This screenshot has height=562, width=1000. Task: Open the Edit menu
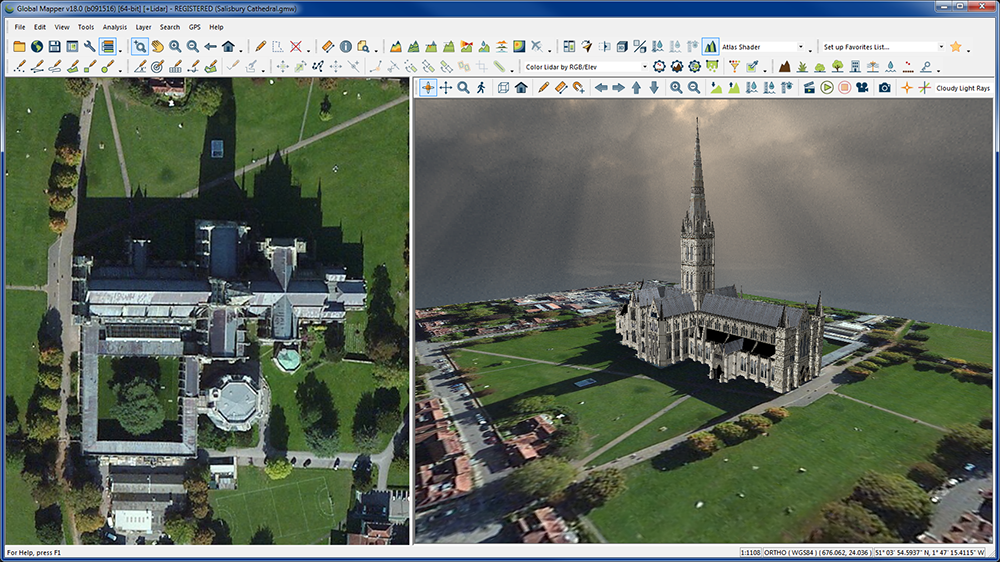(40, 27)
